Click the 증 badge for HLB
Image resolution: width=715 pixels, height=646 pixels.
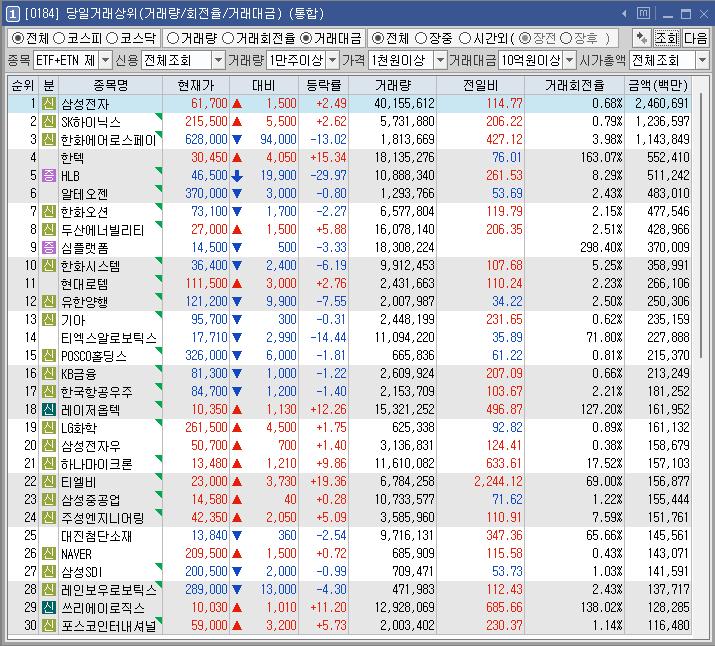click(x=49, y=176)
